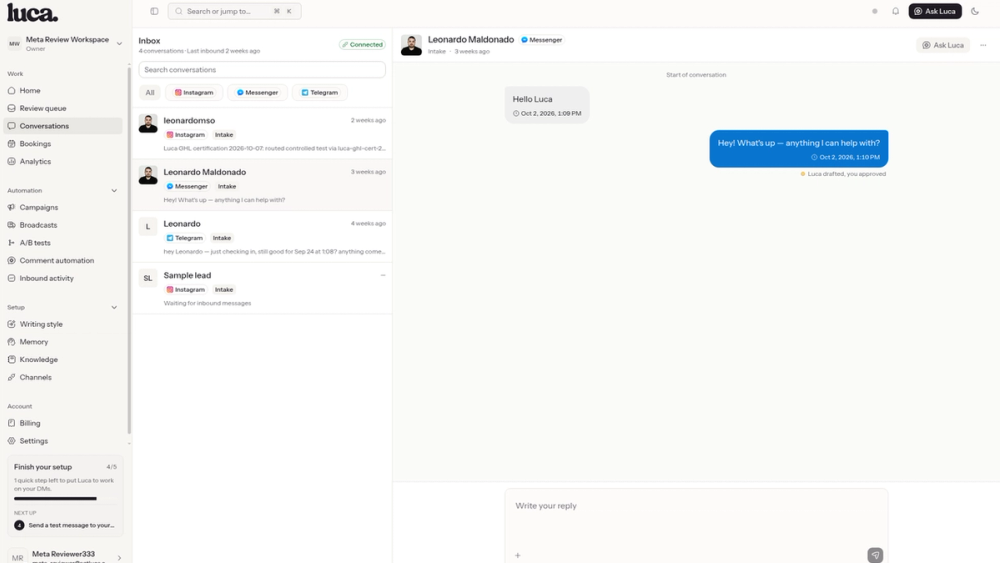
Task: Select the All filter tab
Action: click(150, 92)
